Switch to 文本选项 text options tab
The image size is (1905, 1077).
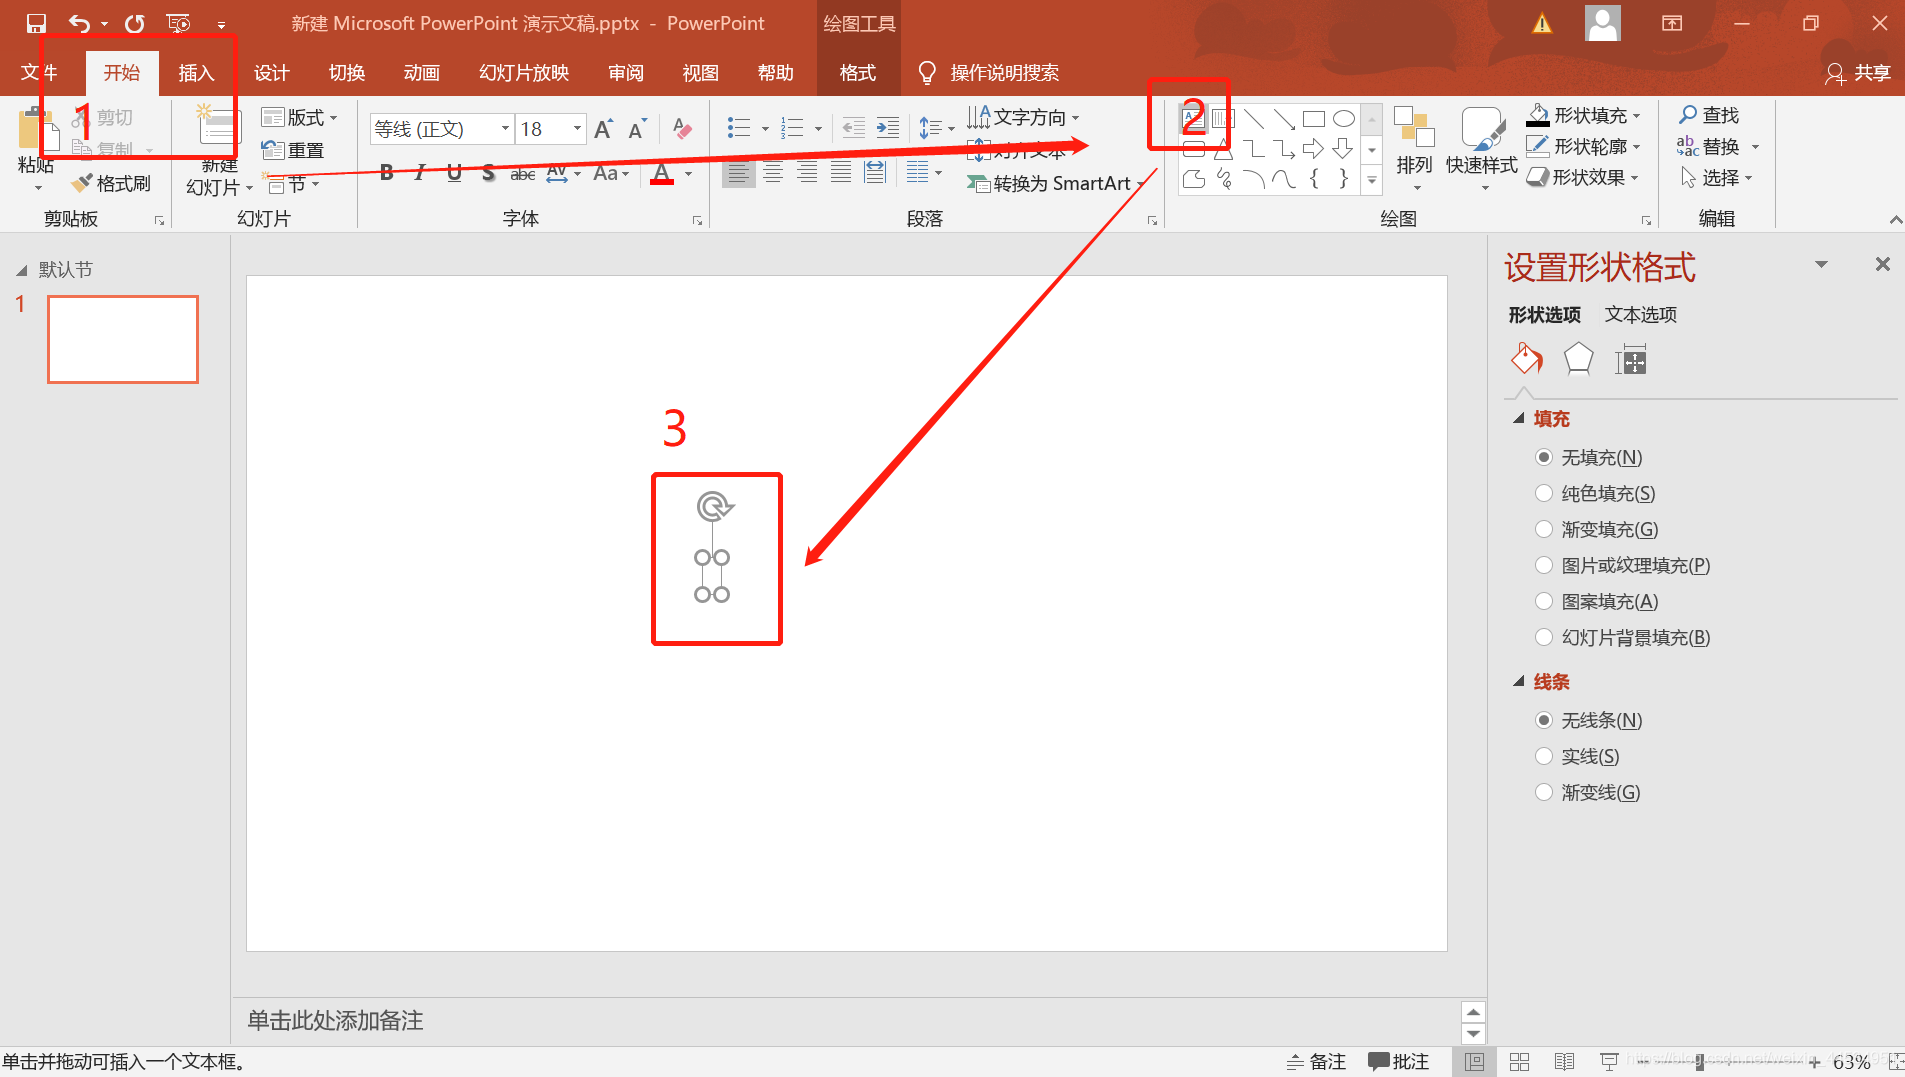point(1640,314)
